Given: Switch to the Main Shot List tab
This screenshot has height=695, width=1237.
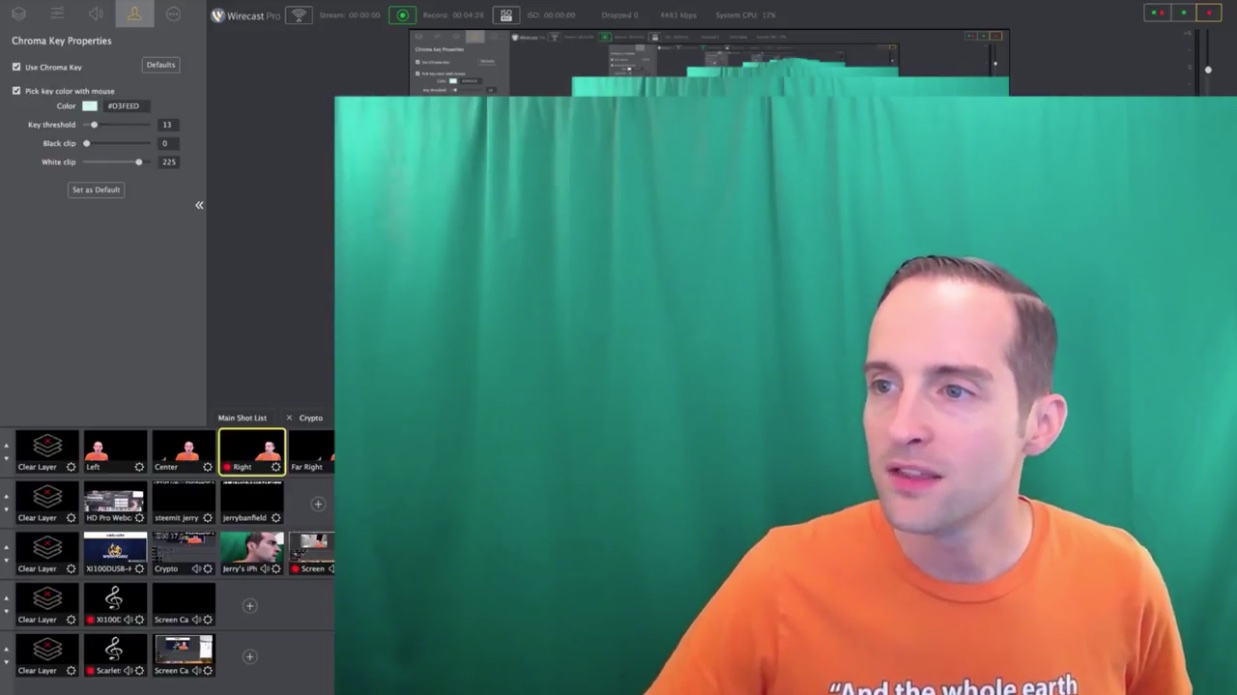Looking at the screenshot, I should [x=242, y=418].
